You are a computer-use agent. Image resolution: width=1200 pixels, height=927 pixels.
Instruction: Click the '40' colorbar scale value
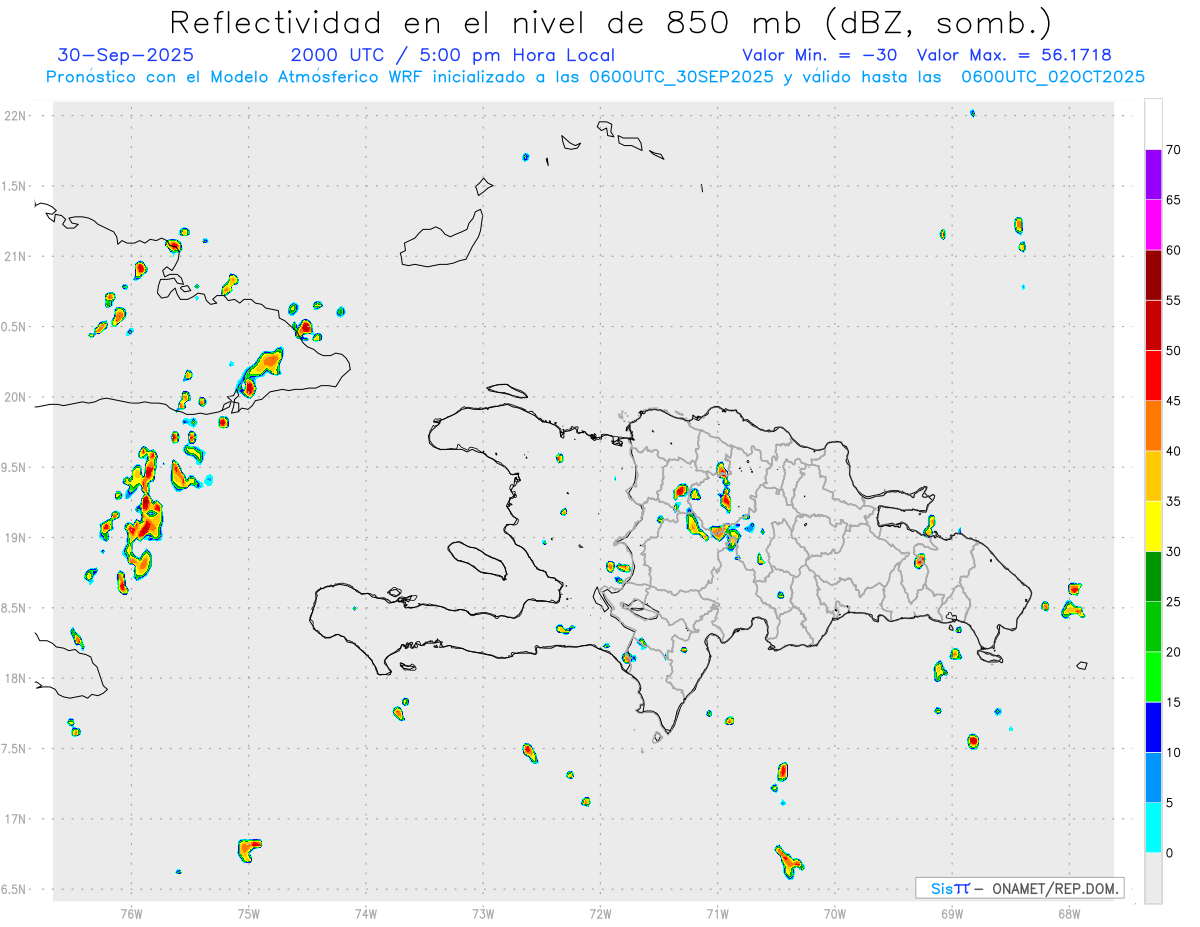coord(1174,451)
